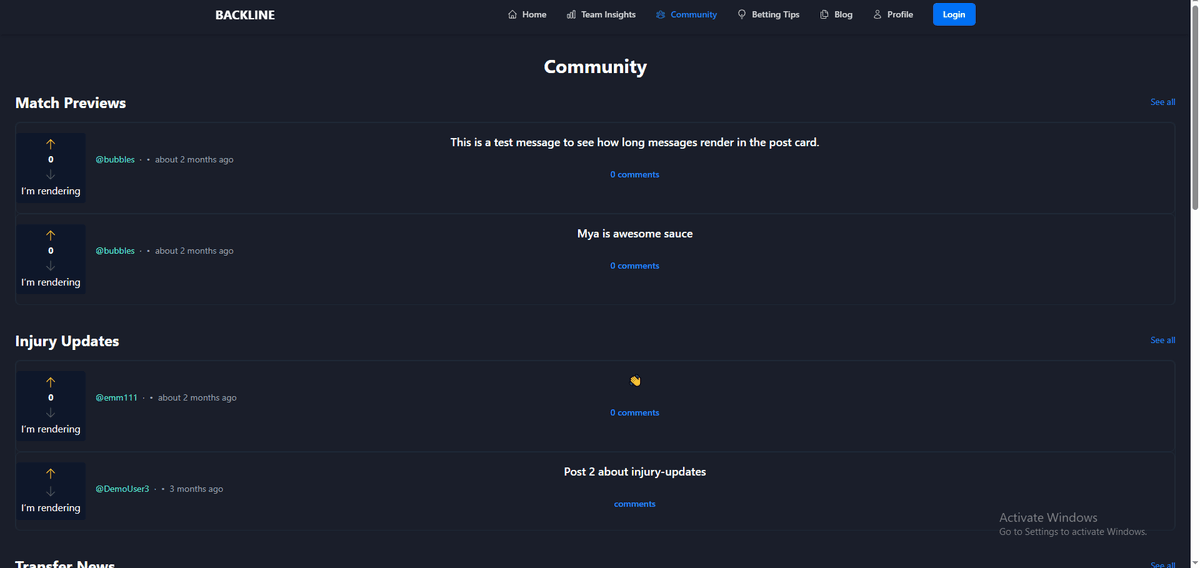See all Match Previews posts

coord(1162,102)
